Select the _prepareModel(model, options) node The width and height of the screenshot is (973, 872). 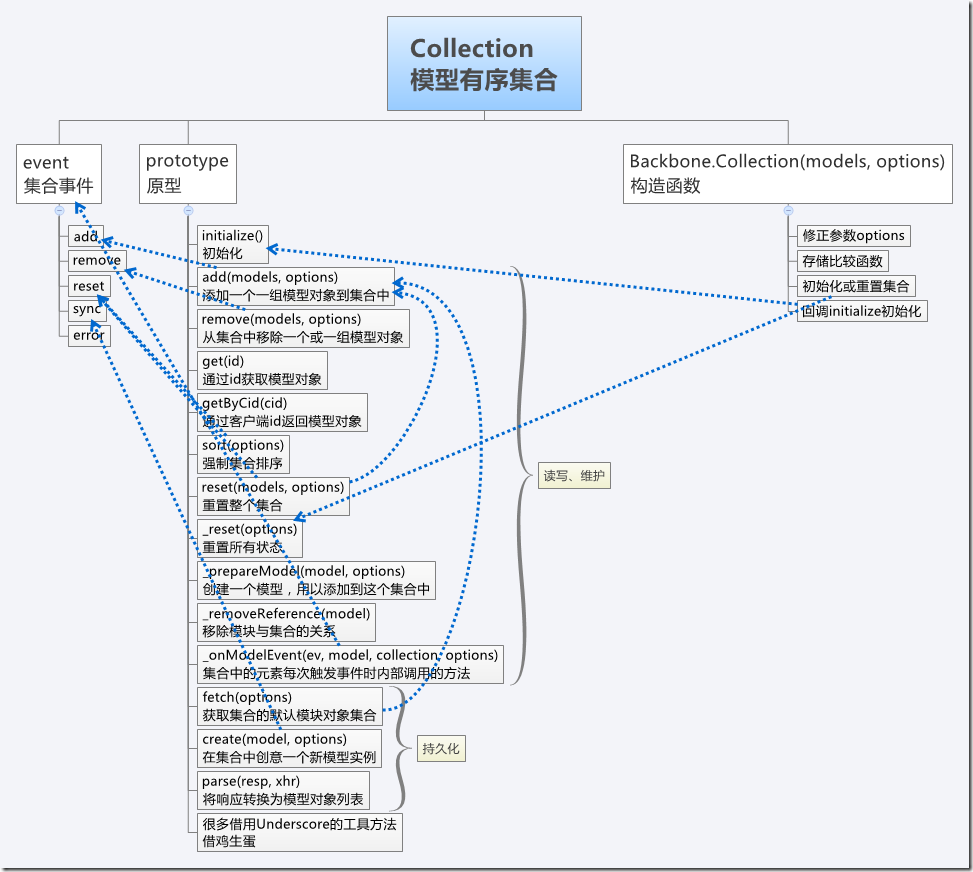tap(316, 580)
